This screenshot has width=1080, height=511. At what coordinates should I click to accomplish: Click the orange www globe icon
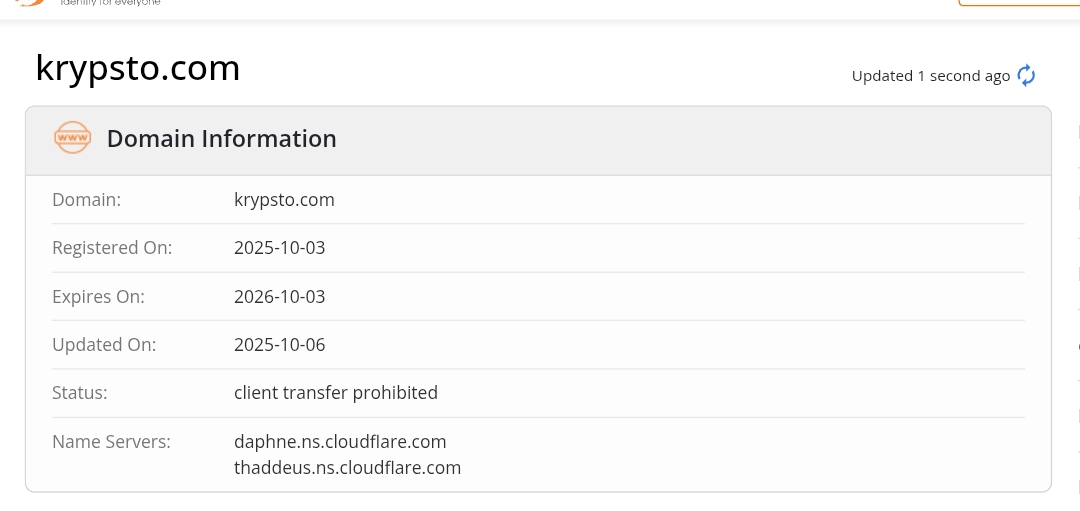click(72, 138)
